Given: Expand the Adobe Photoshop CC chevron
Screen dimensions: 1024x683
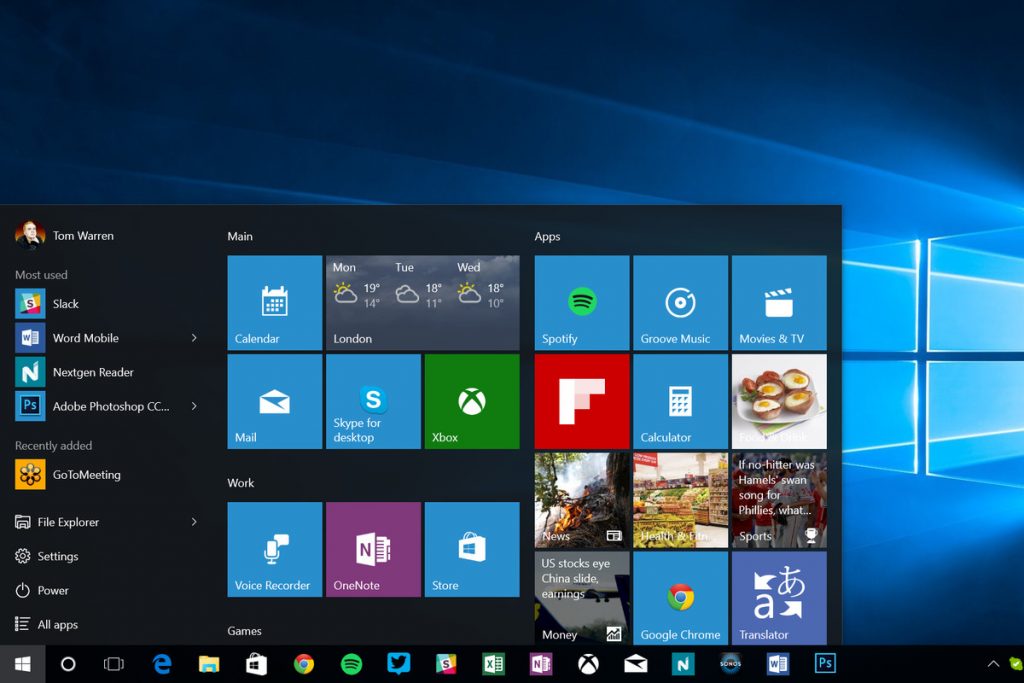Looking at the screenshot, I should pyautogui.click(x=195, y=406).
